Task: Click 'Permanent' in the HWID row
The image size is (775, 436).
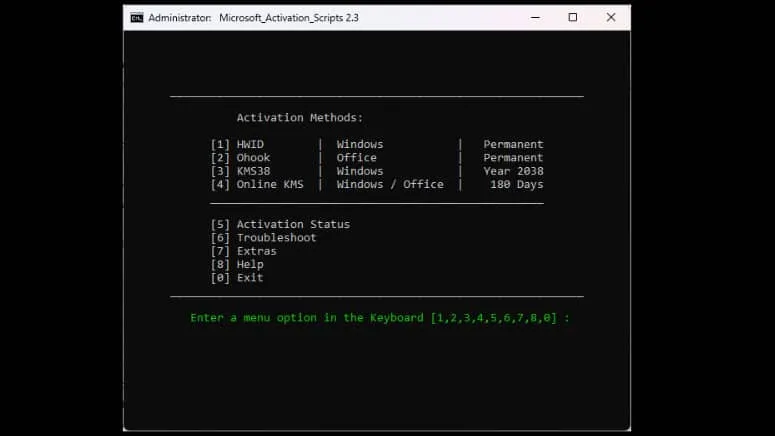Action: coord(514,144)
